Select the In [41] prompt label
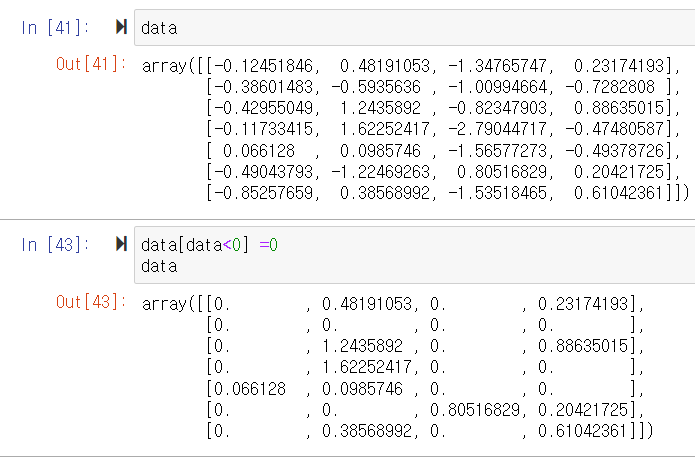This screenshot has height=465, width=695. click(55, 27)
